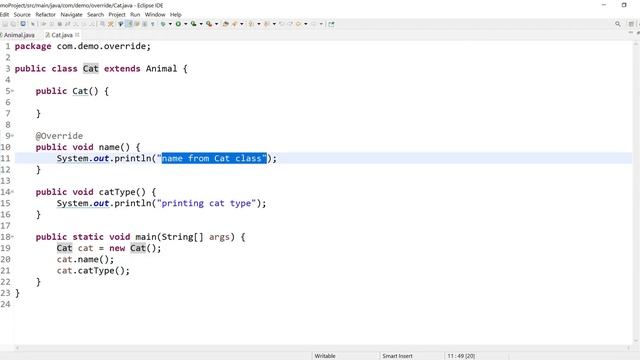
Task: Toggle Block Selection mode button
Action: point(144,24)
